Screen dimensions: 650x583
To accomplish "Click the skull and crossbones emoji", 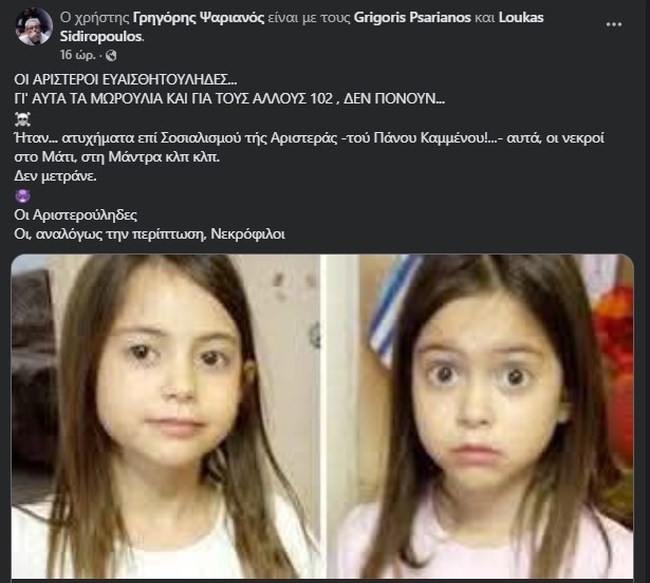I will (x=22, y=119).
